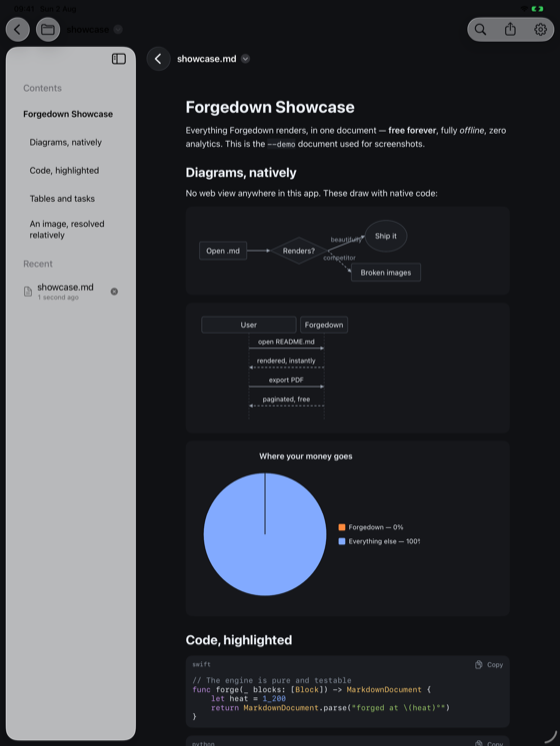Tap the top-left back chevron button

click(x=18, y=29)
